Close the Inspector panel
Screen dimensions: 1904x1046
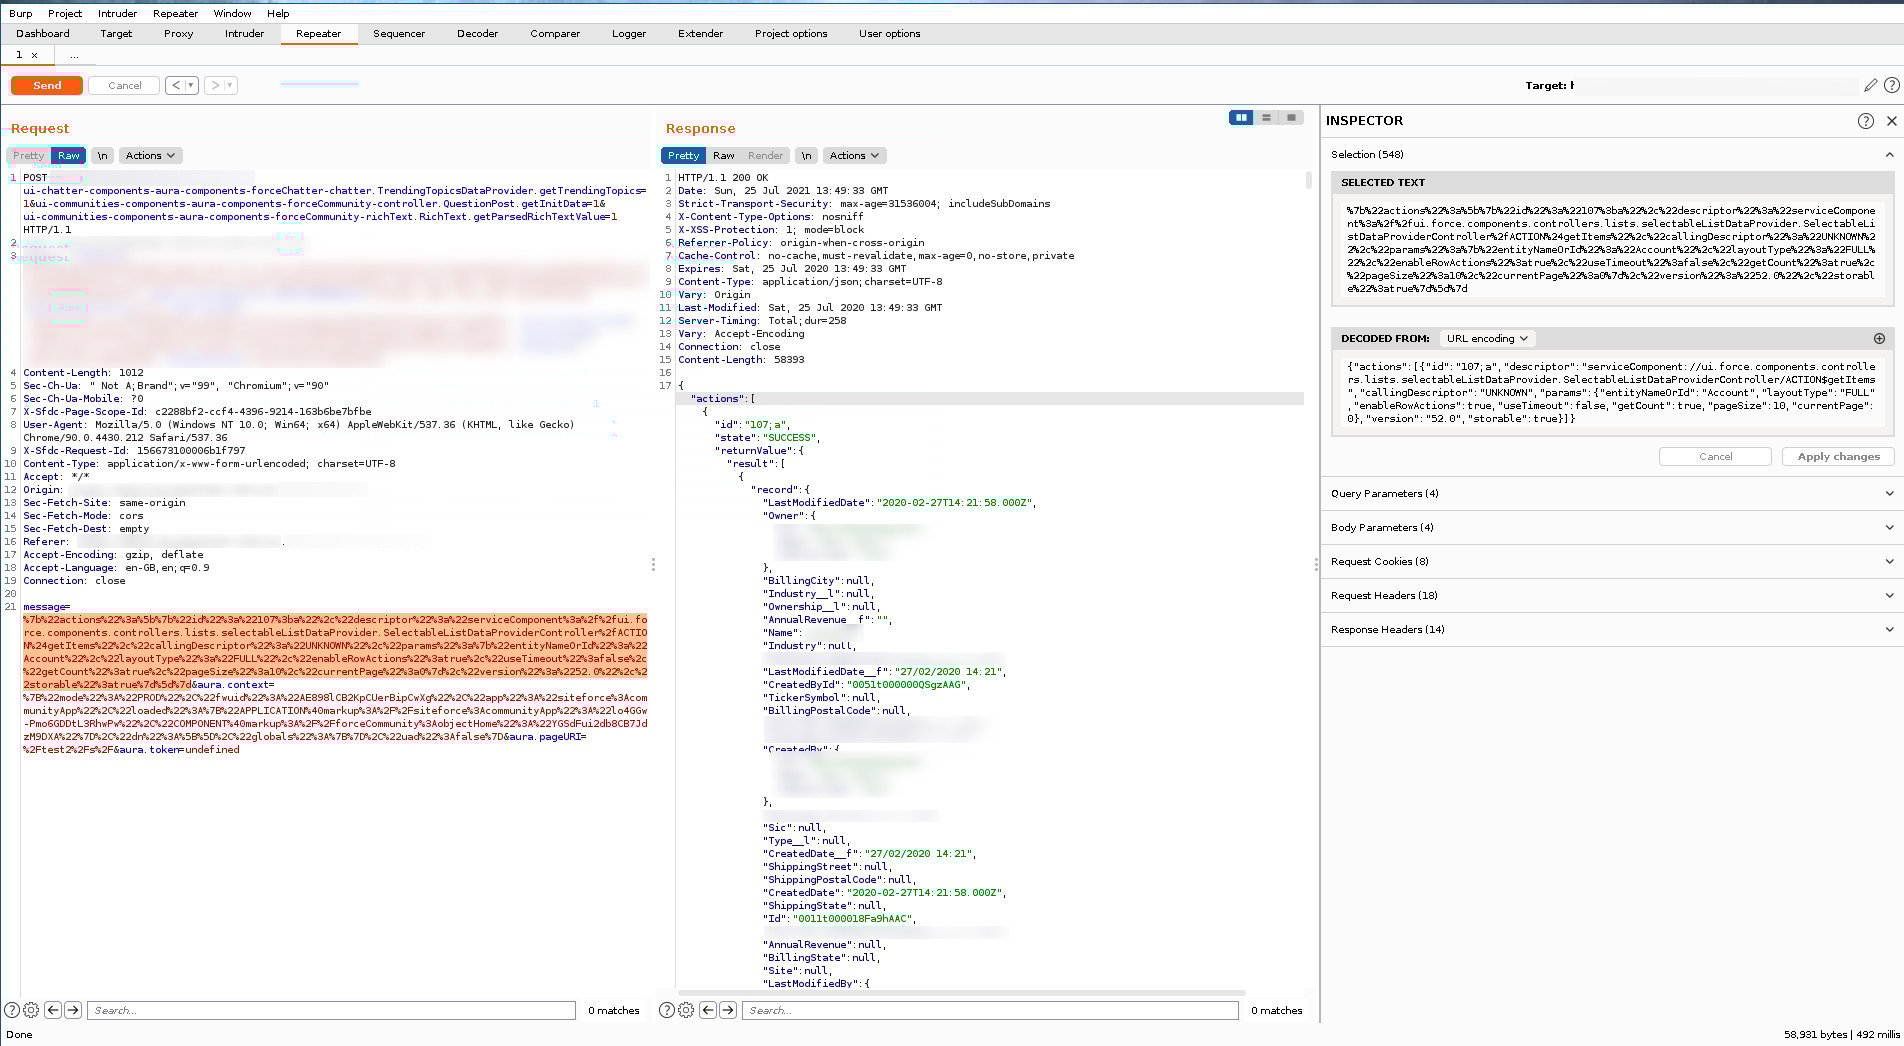pos(1891,121)
